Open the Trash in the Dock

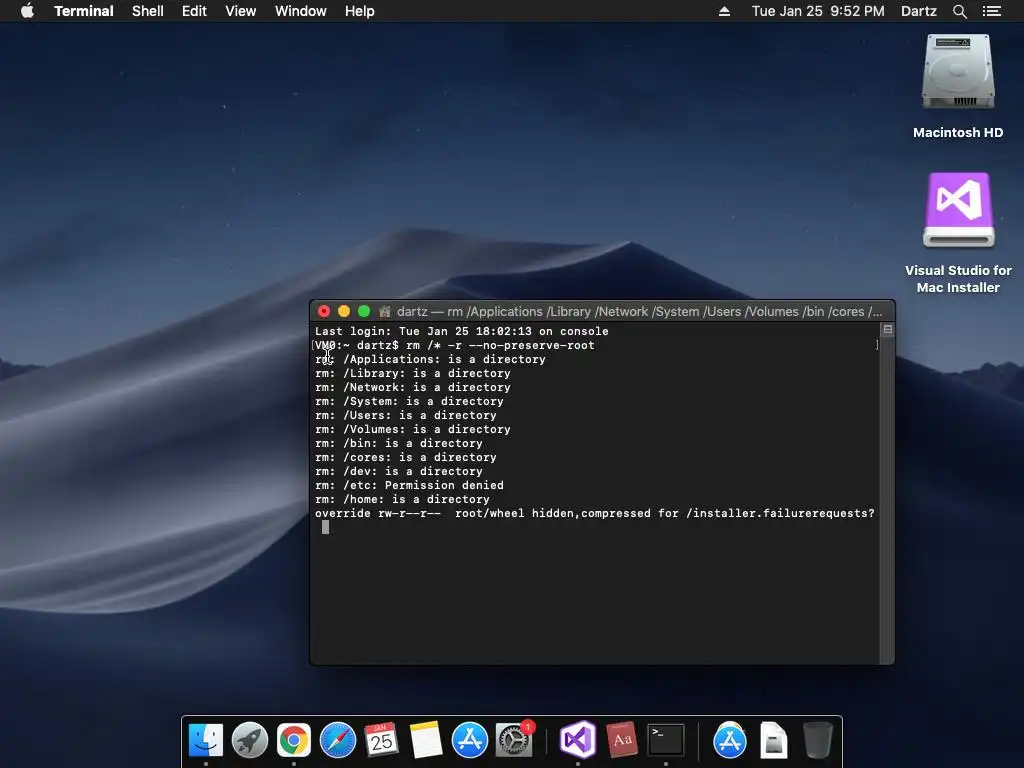(x=817, y=740)
